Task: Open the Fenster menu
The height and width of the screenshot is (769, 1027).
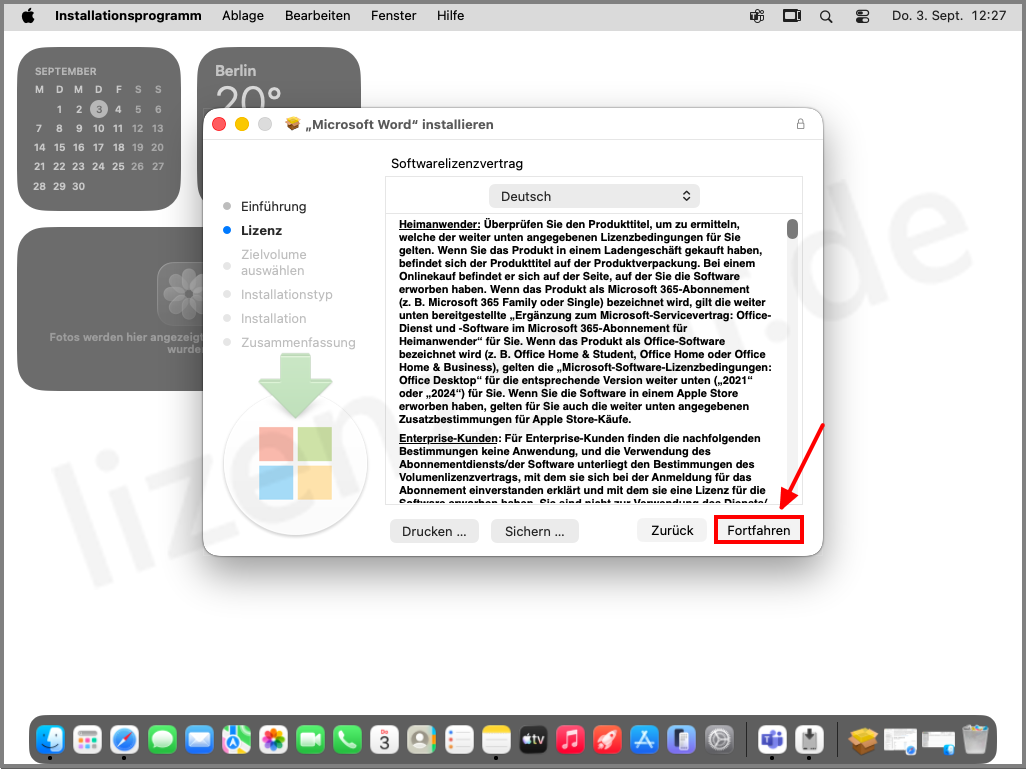Action: 393,15
